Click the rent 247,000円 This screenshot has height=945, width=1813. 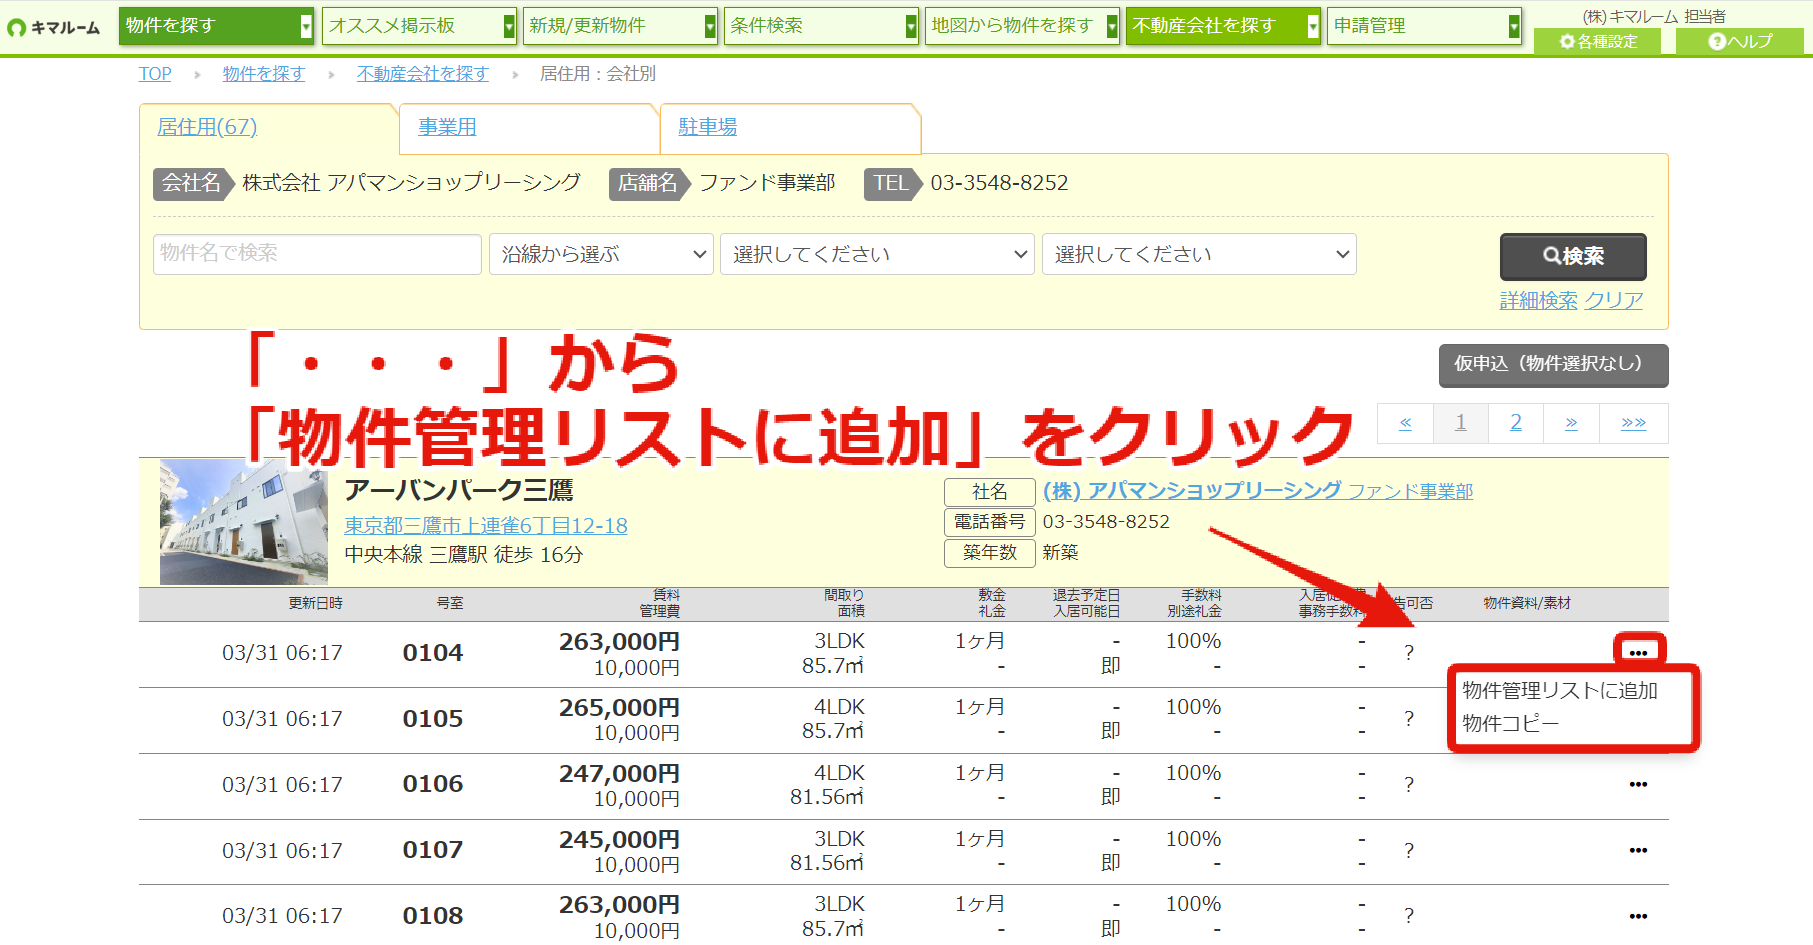coord(619,773)
